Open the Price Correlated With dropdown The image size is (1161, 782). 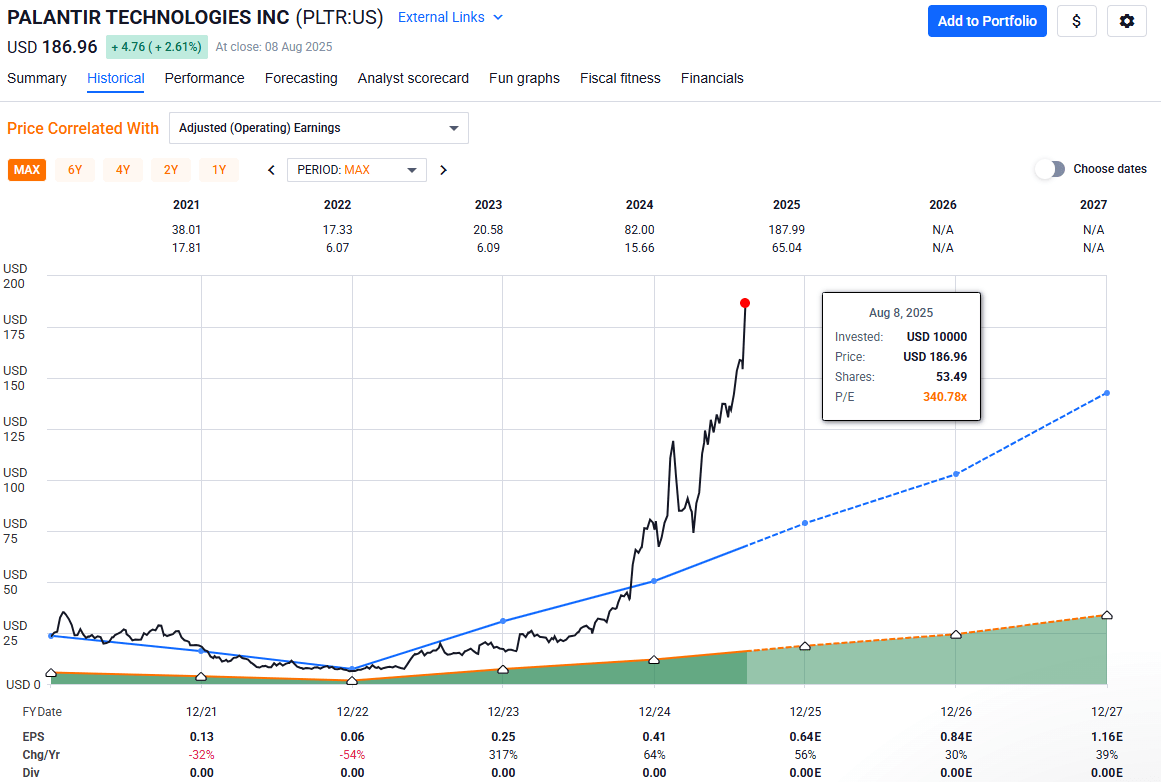[x=318, y=128]
